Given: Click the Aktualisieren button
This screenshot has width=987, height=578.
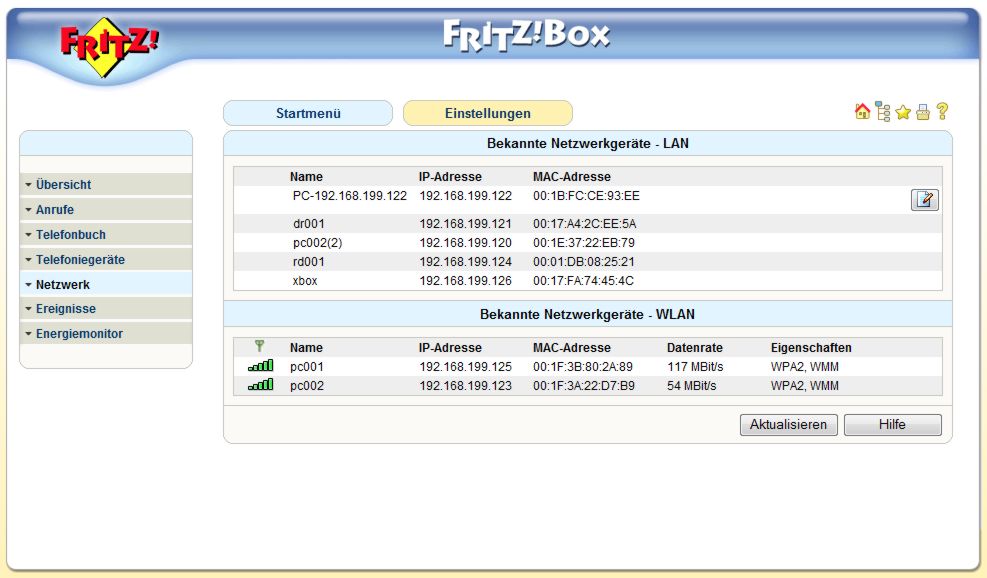Looking at the screenshot, I should click(788, 424).
